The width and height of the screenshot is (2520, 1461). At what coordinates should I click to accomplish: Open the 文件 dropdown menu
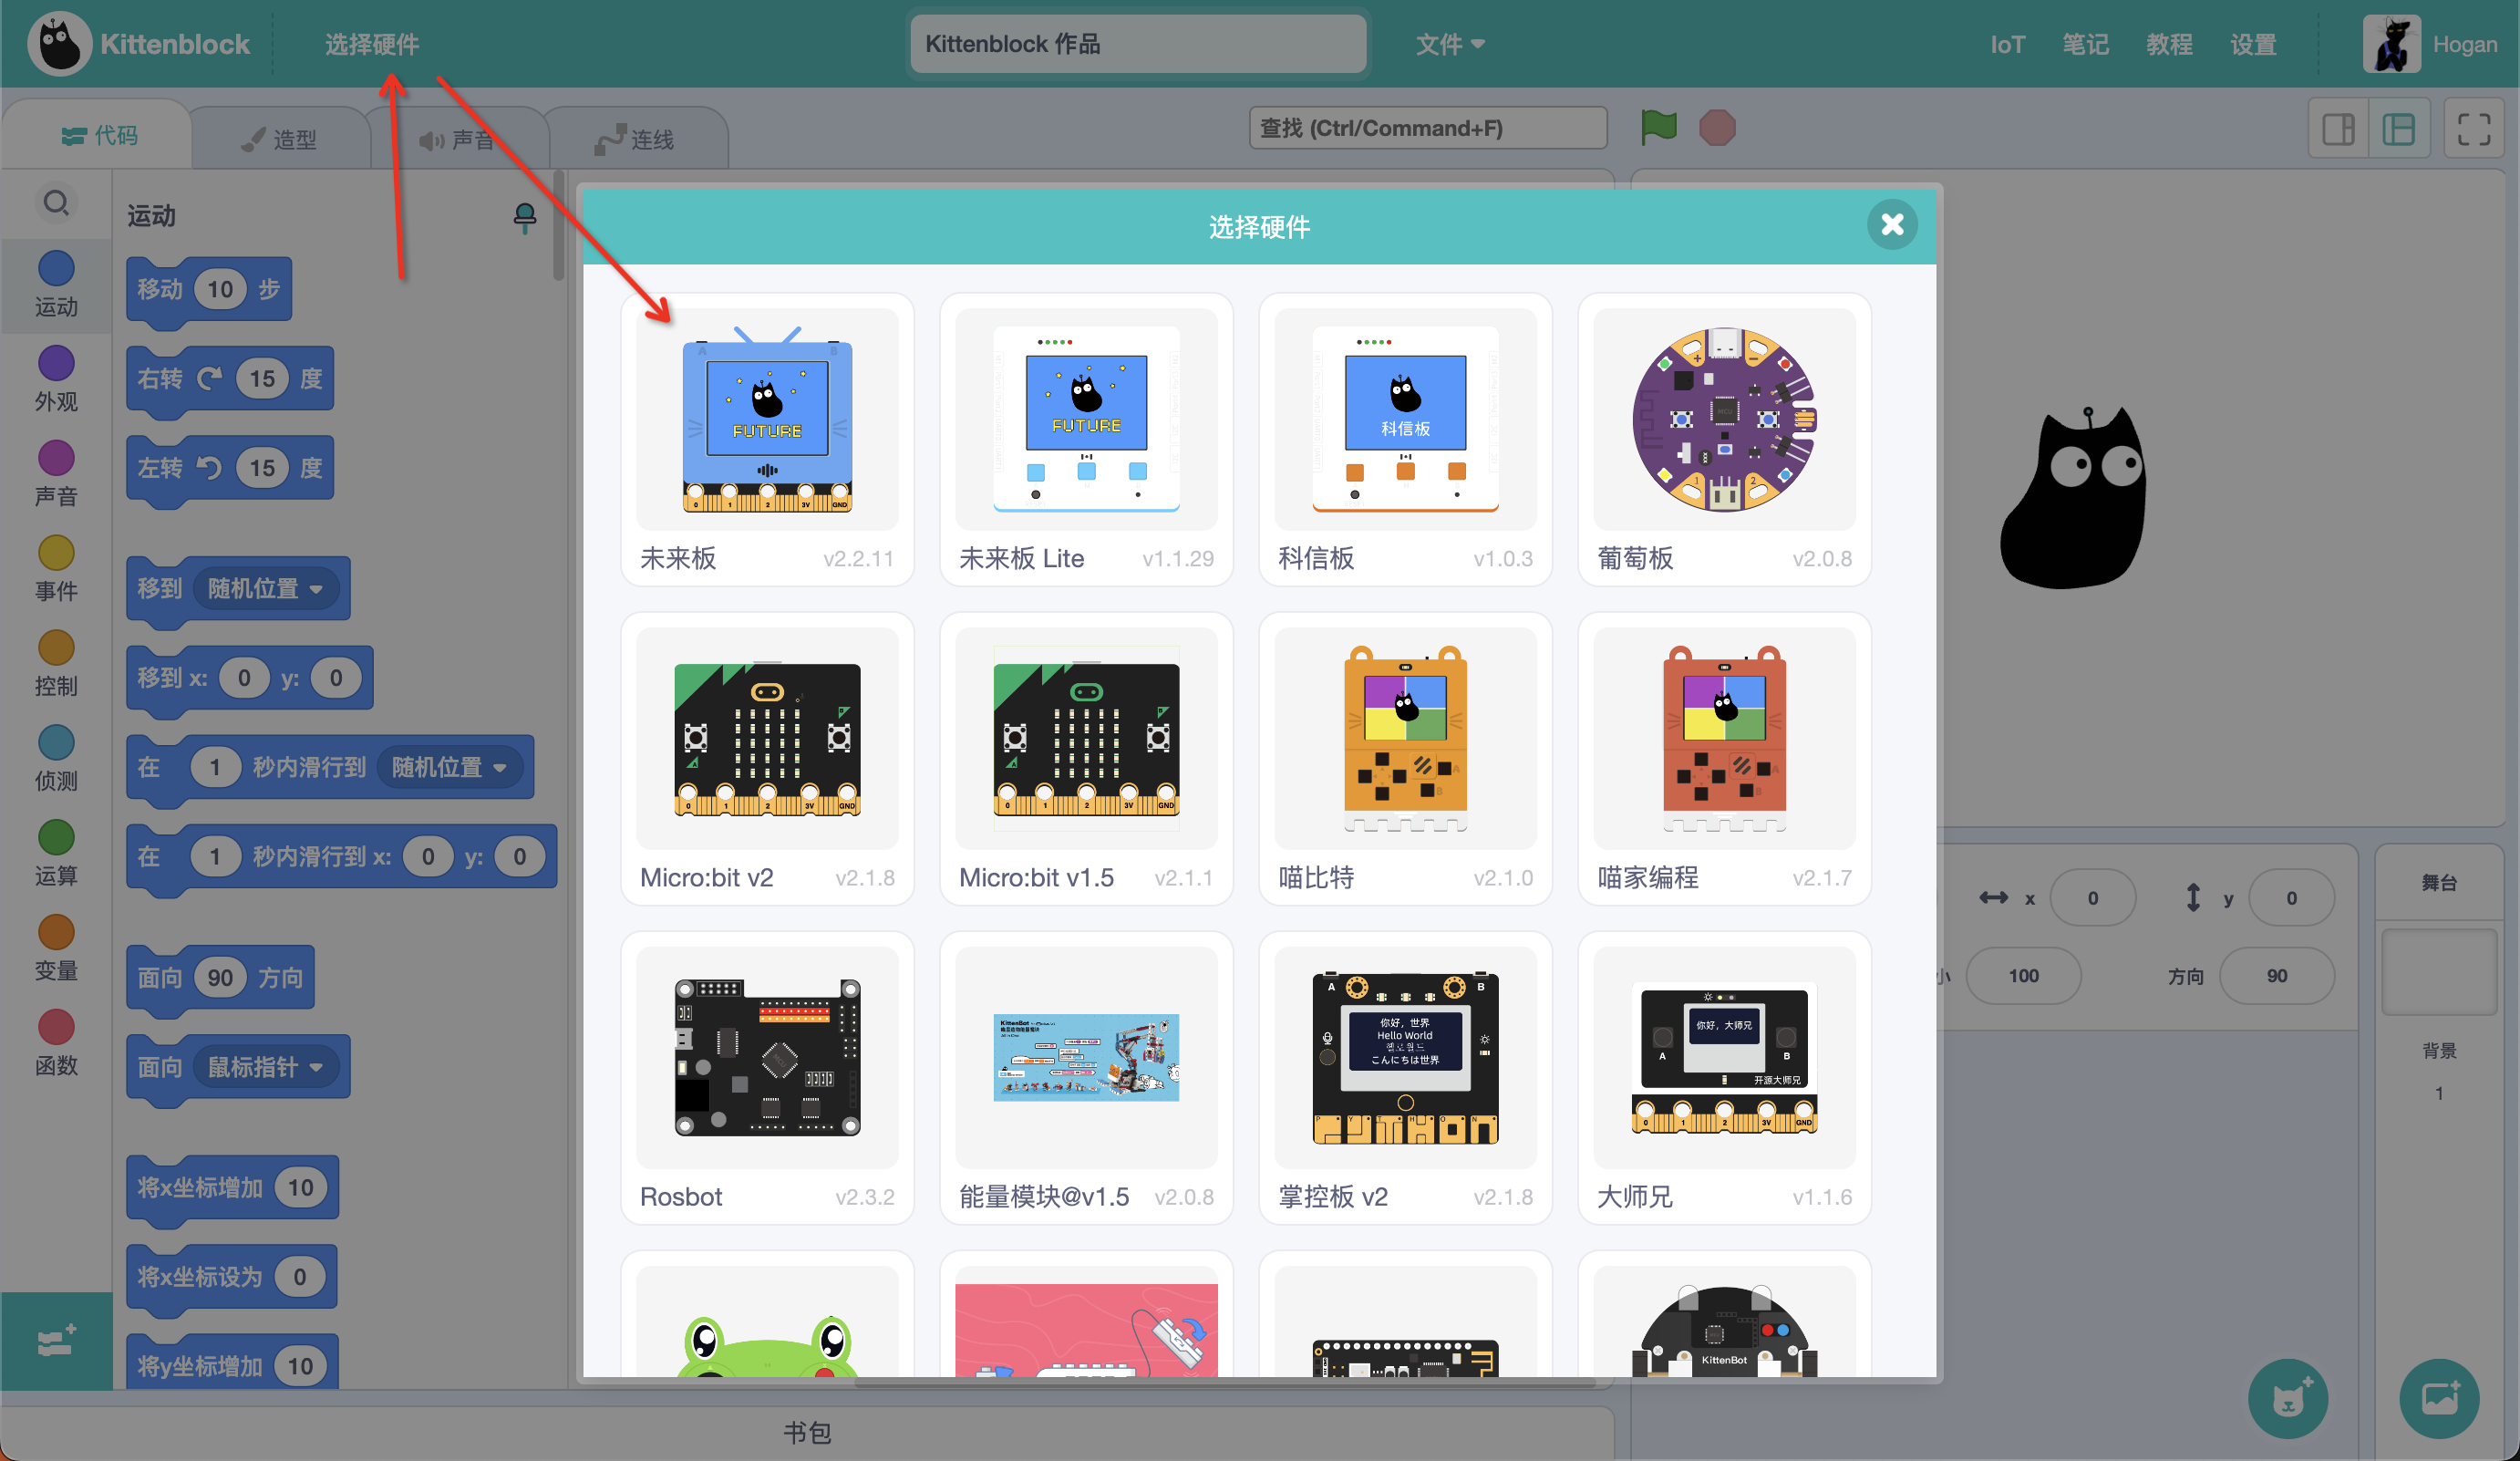[x=1449, y=44]
